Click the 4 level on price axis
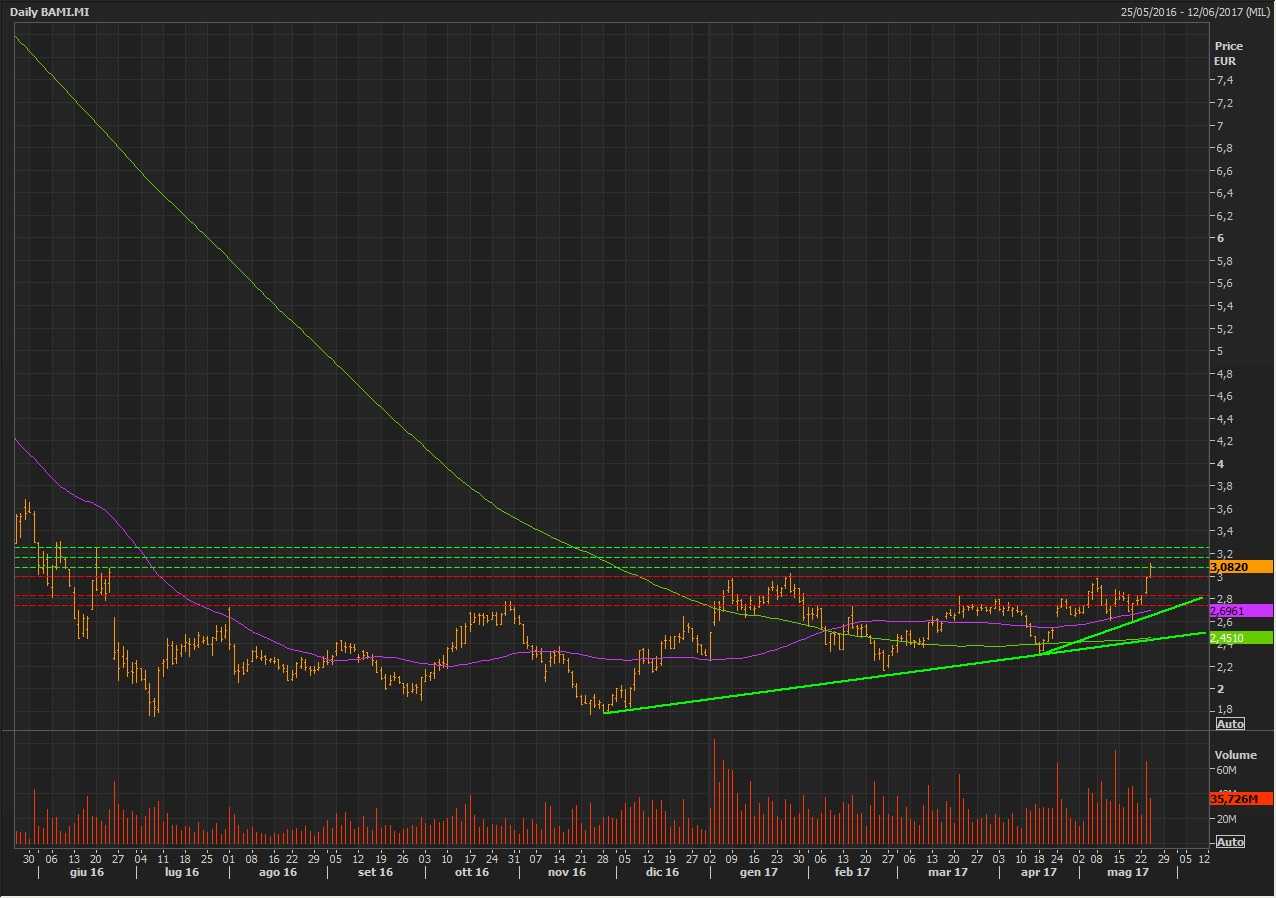 tap(1219, 464)
